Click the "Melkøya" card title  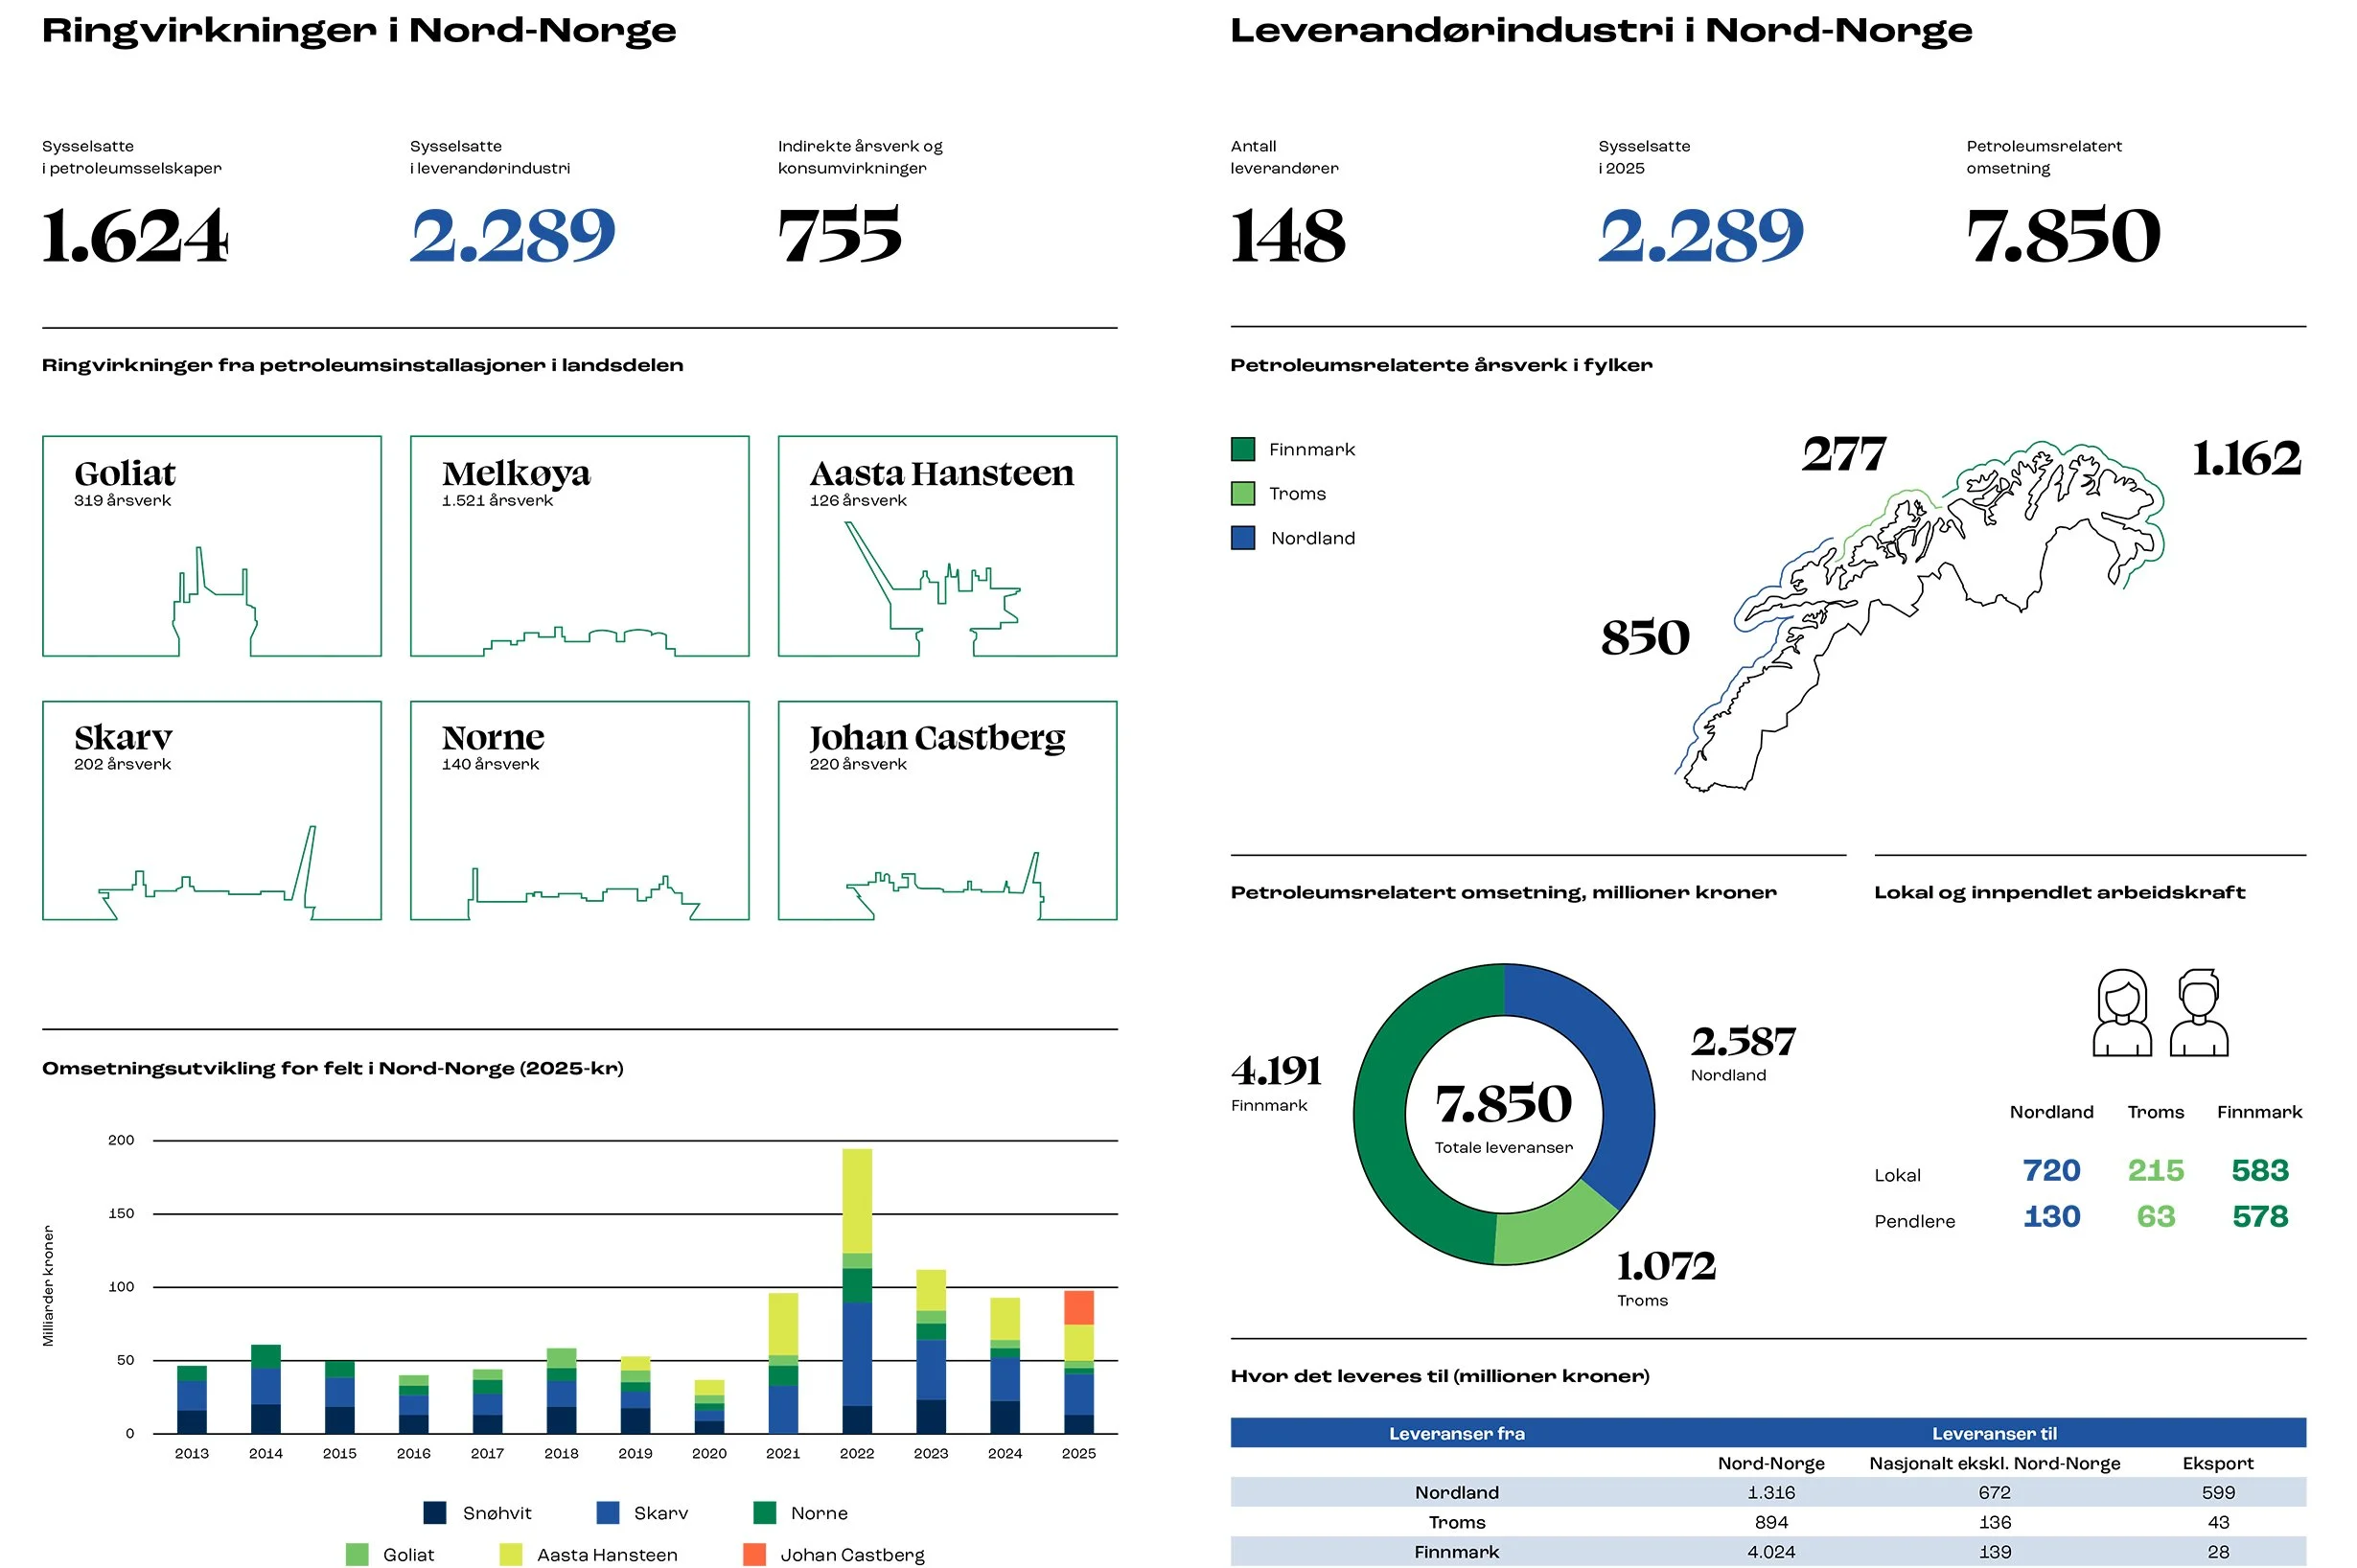[515, 473]
